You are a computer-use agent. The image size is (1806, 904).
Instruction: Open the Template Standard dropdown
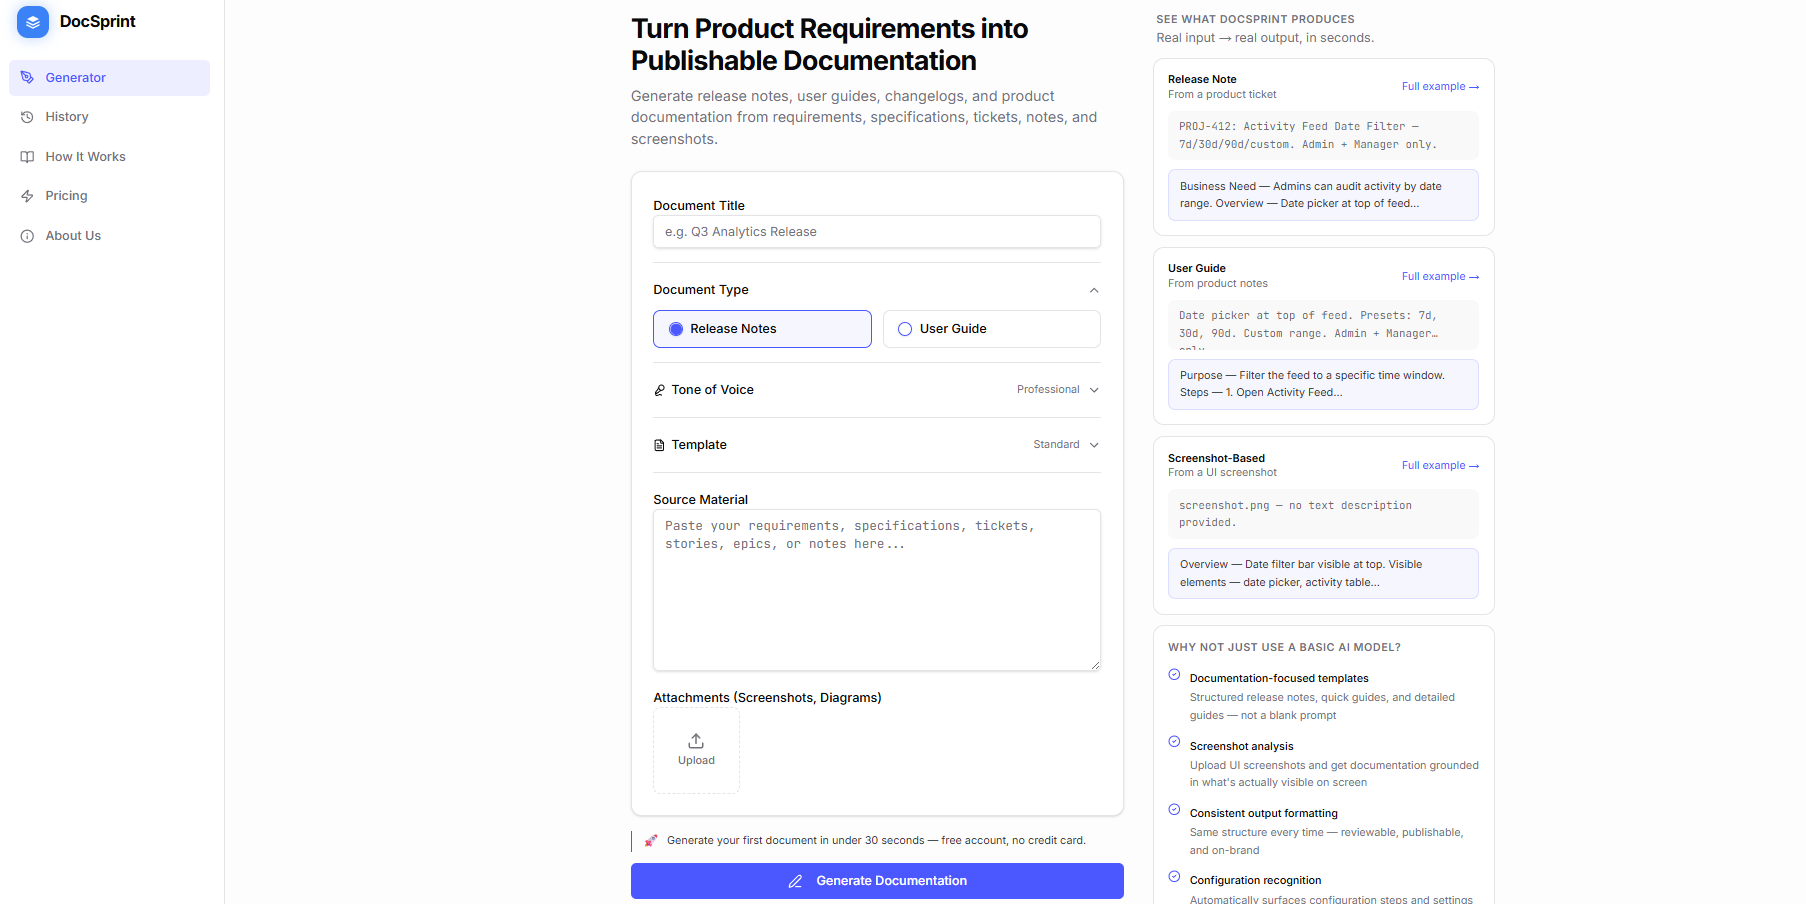[1066, 445]
